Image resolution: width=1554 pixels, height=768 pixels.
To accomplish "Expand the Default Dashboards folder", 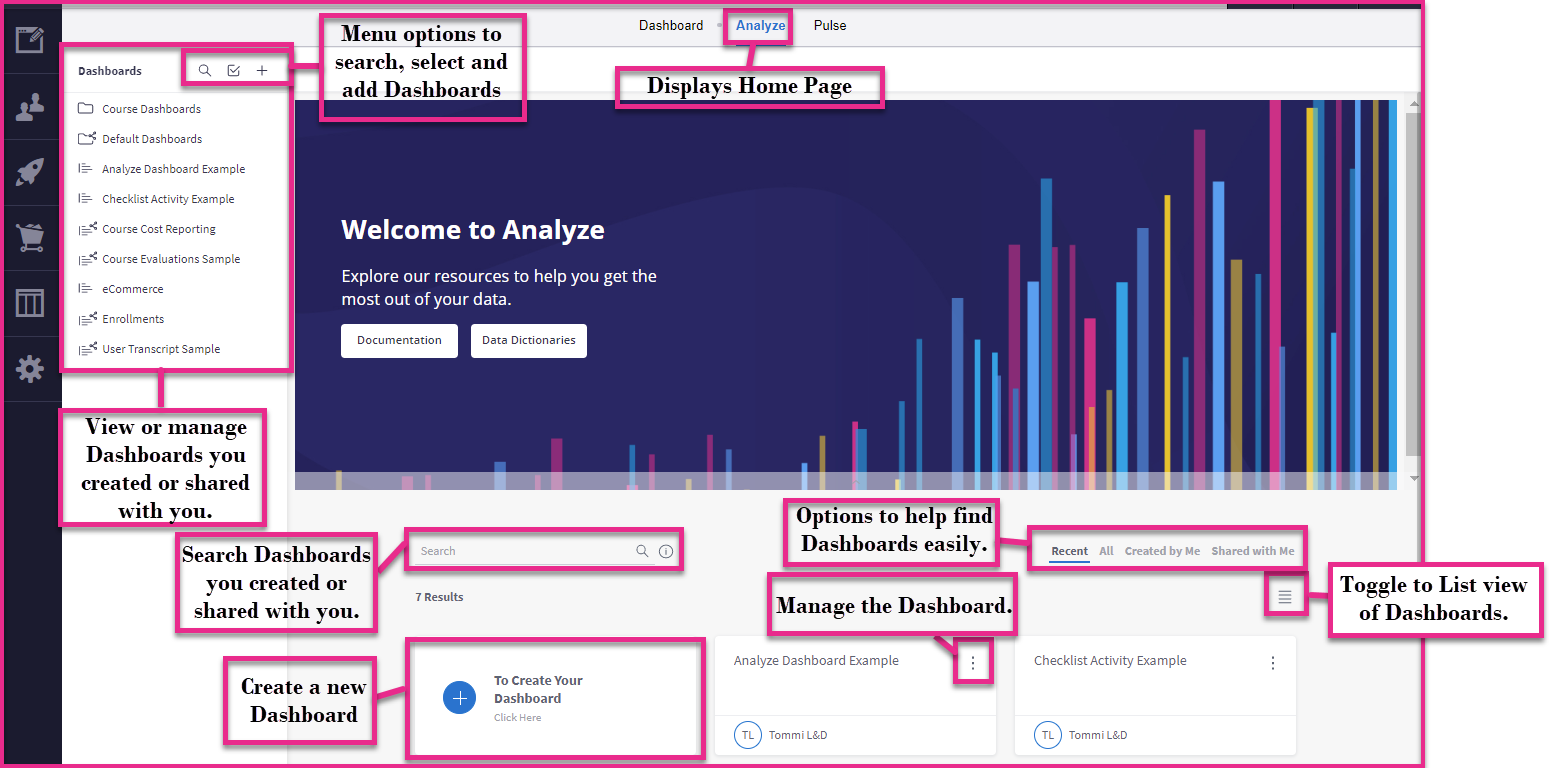I will point(151,139).
